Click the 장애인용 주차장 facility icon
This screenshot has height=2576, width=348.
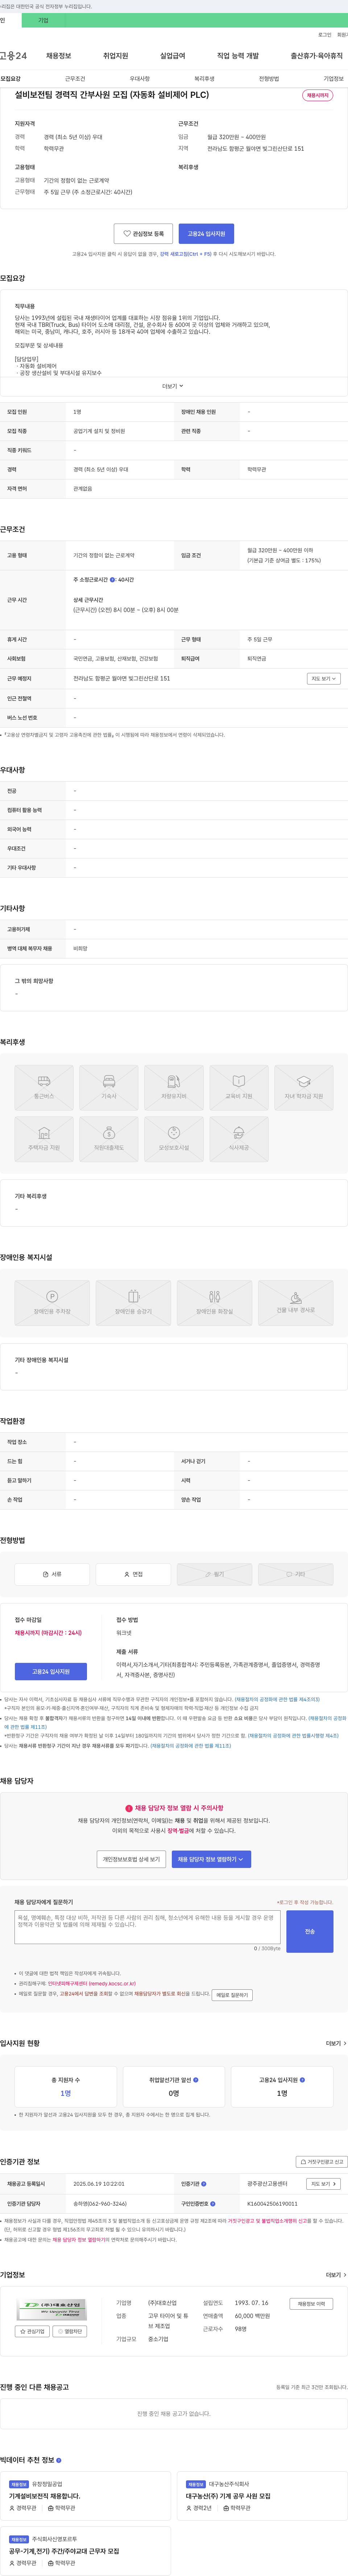point(52,1303)
